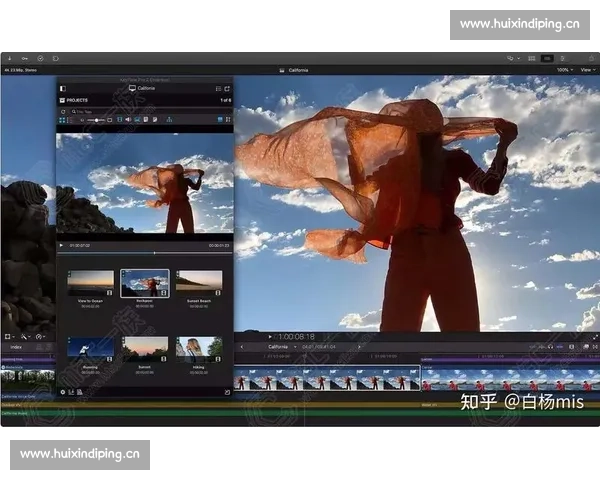This screenshot has width=600, height=480.
Task: Select the PROJECTS section header
Action: pos(77,100)
